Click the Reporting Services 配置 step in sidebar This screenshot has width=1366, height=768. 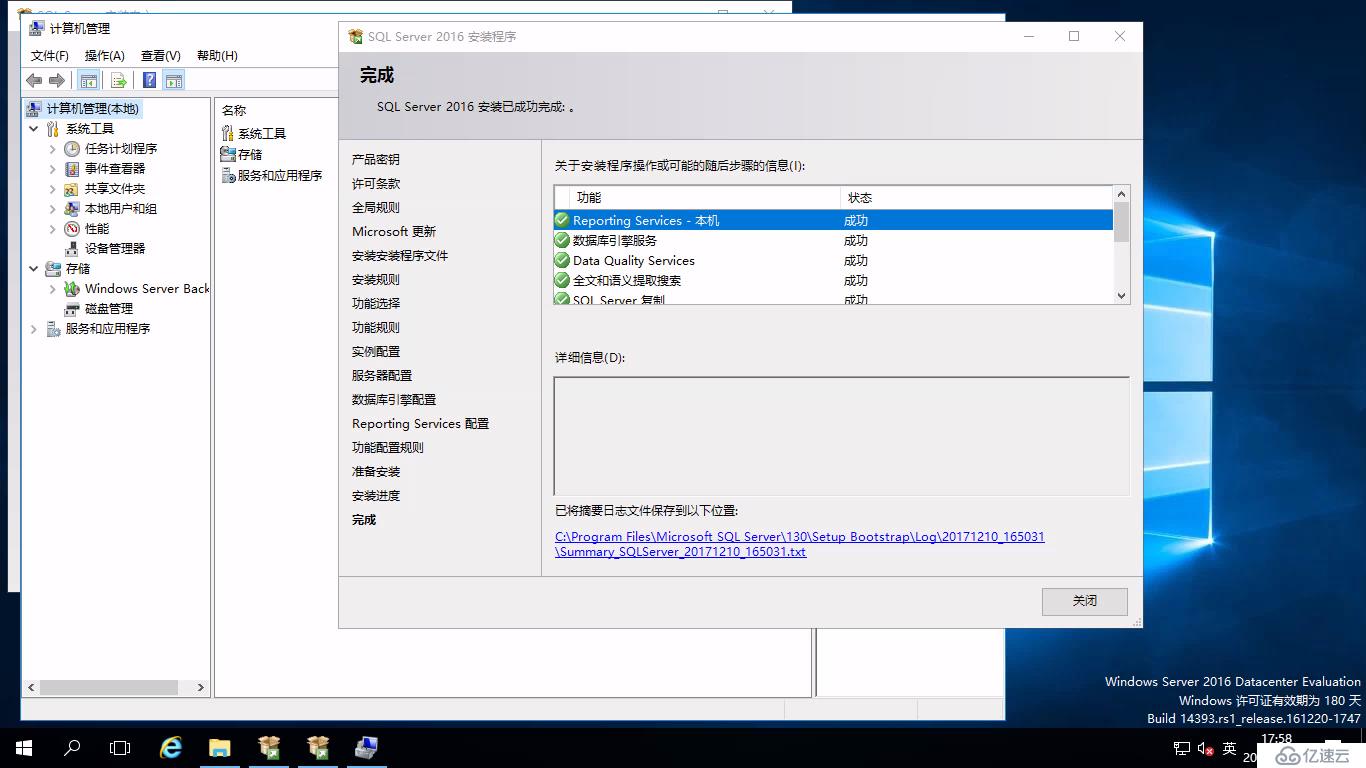click(x=421, y=423)
